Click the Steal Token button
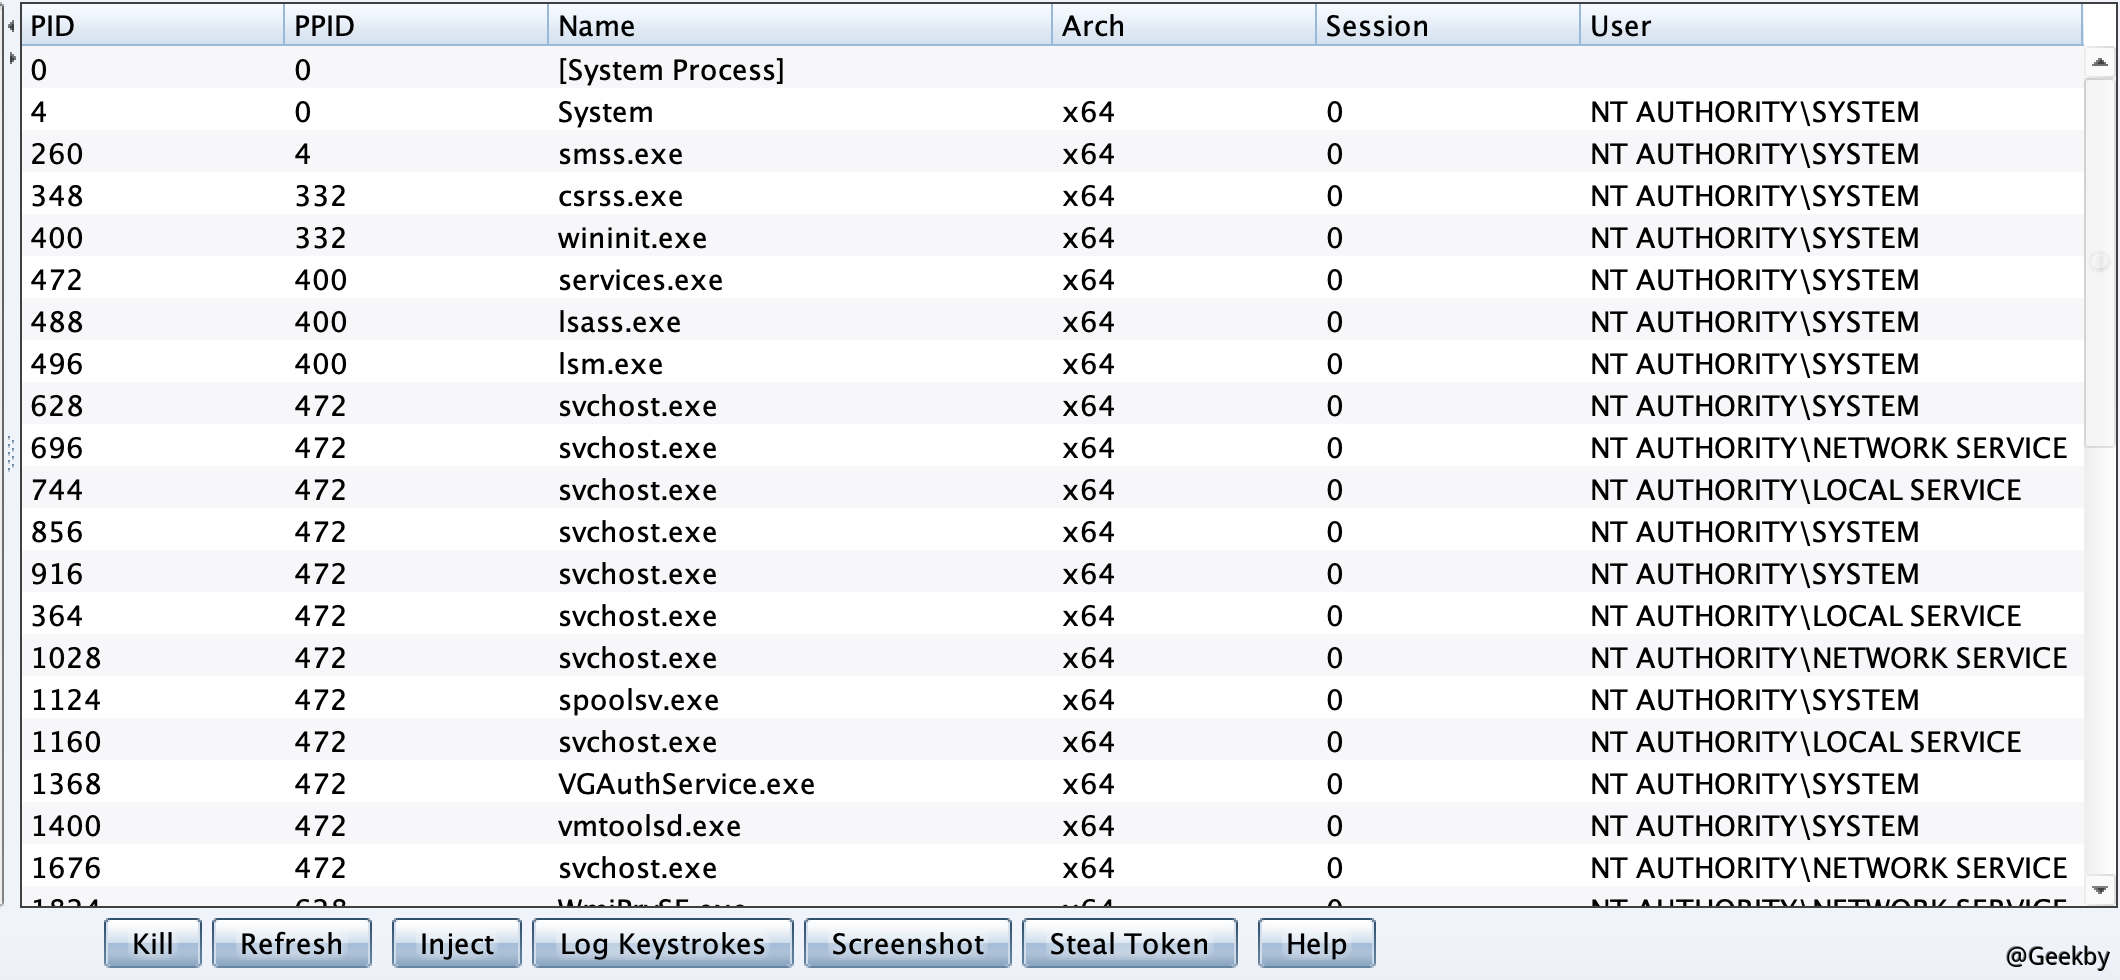 [1129, 944]
